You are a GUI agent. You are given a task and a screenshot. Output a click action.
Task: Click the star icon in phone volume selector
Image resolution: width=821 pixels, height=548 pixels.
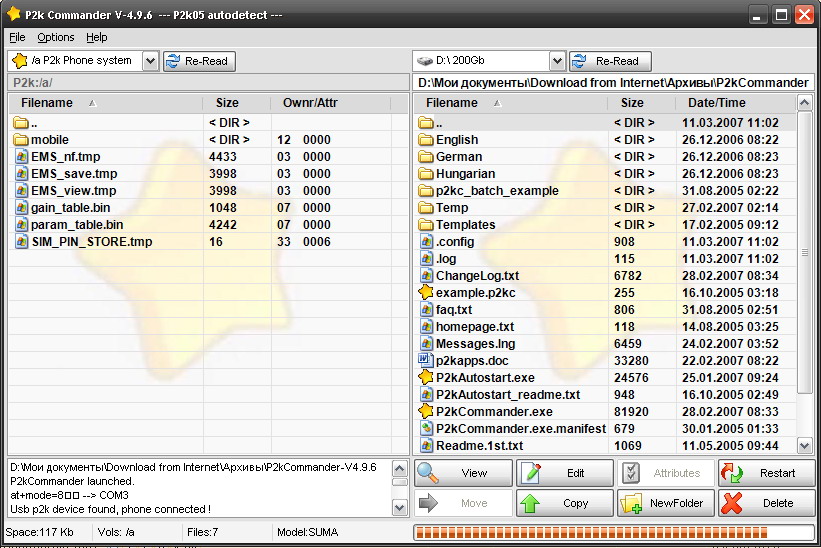point(20,61)
